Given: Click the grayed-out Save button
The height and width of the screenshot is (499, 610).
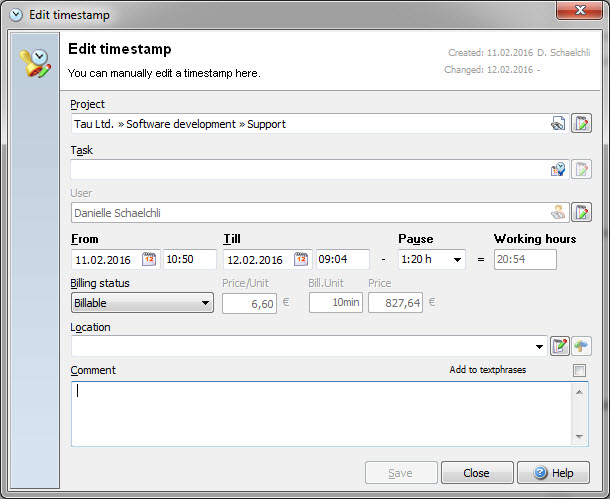Looking at the screenshot, I should pos(401,473).
